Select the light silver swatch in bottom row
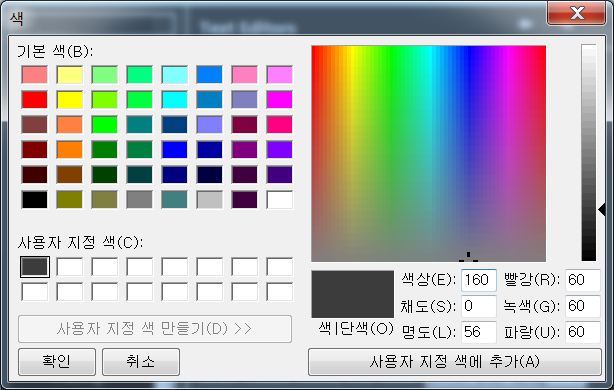 (209, 200)
